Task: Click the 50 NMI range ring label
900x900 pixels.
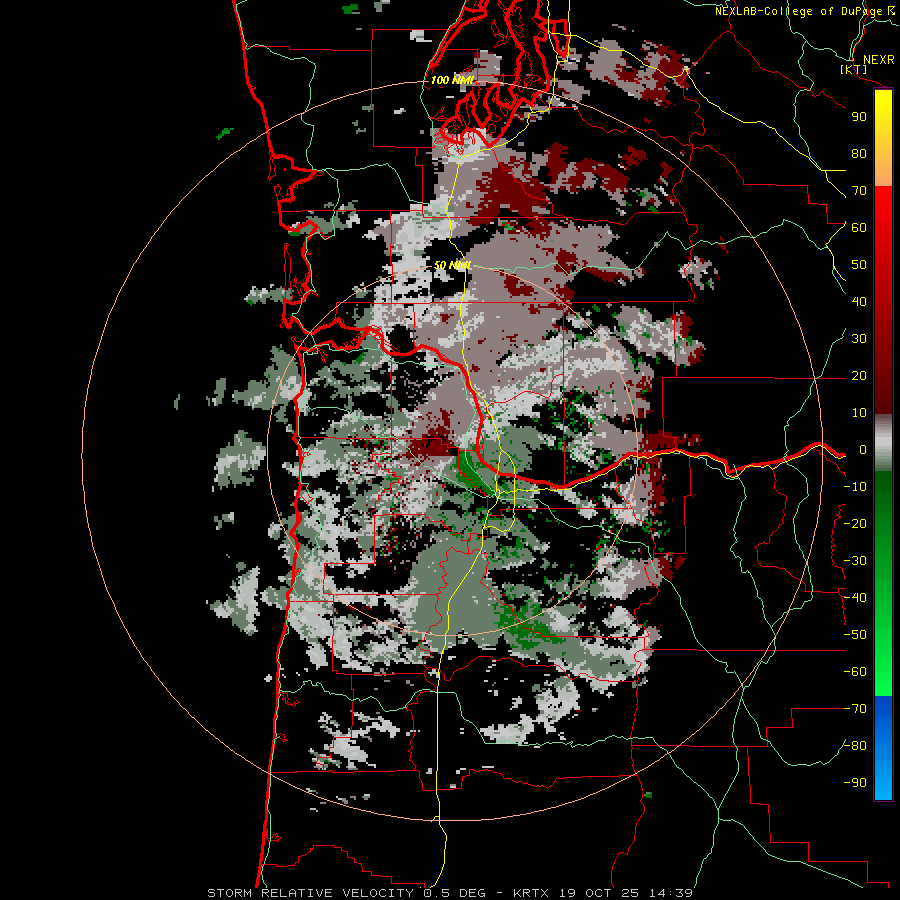Action: 452,265
